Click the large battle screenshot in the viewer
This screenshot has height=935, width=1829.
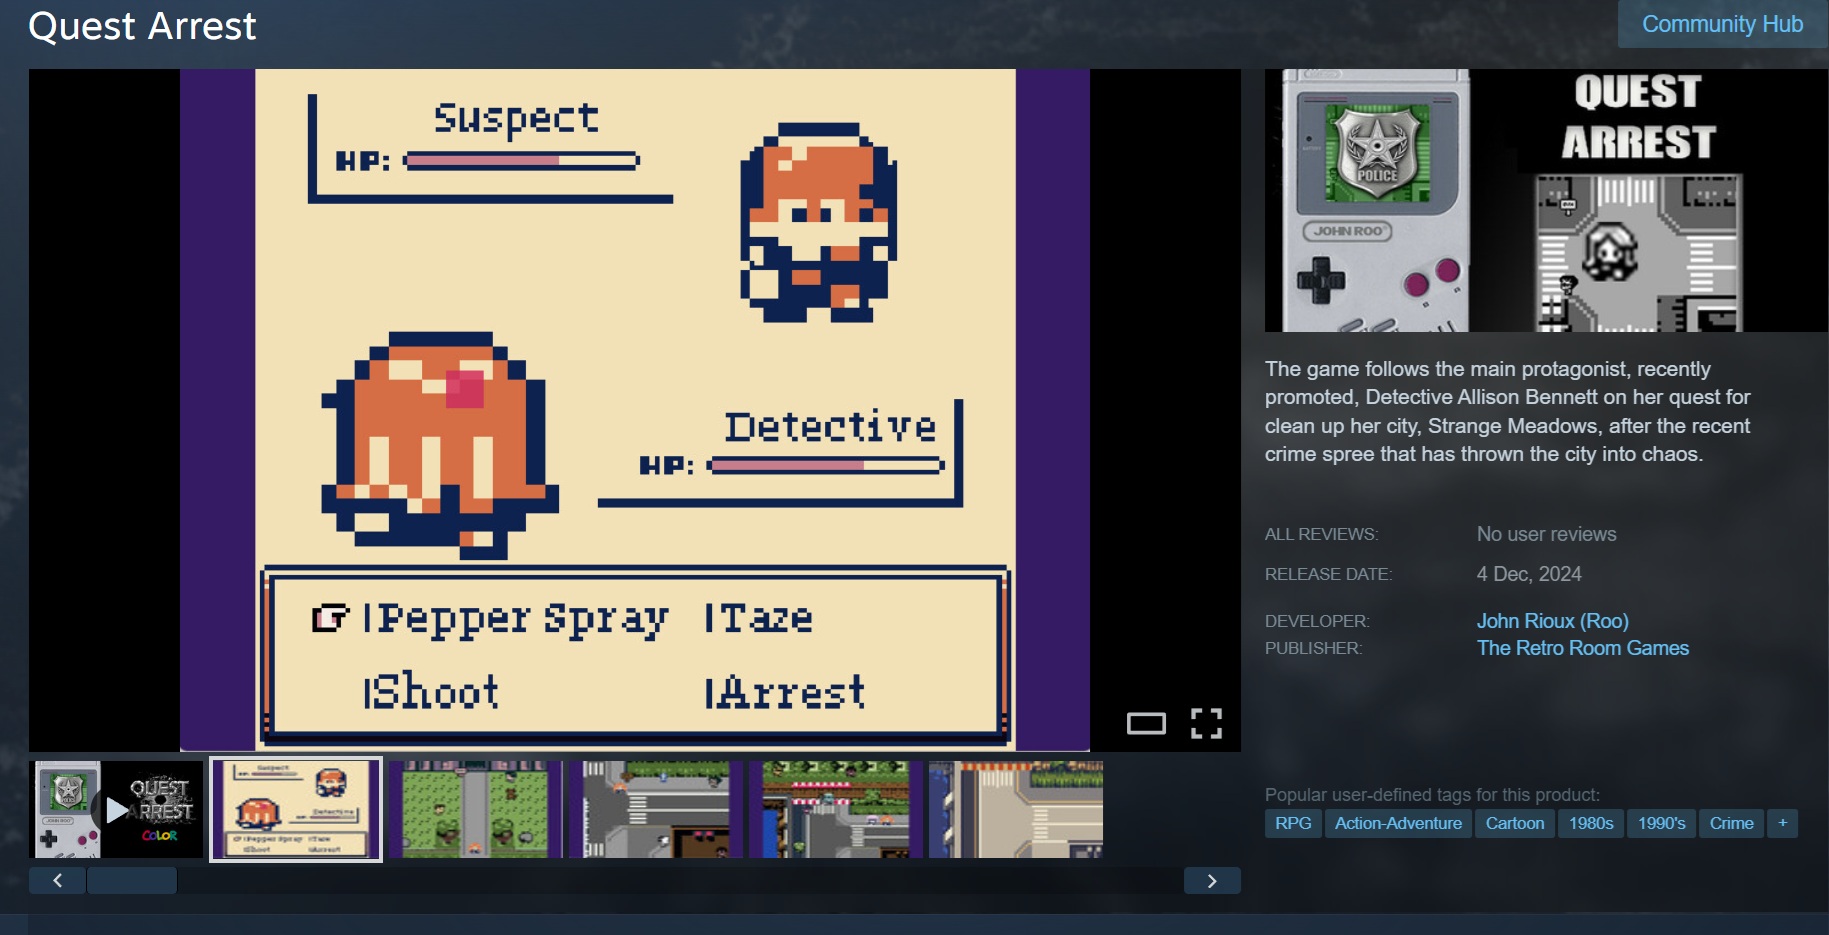click(x=635, y=410)
